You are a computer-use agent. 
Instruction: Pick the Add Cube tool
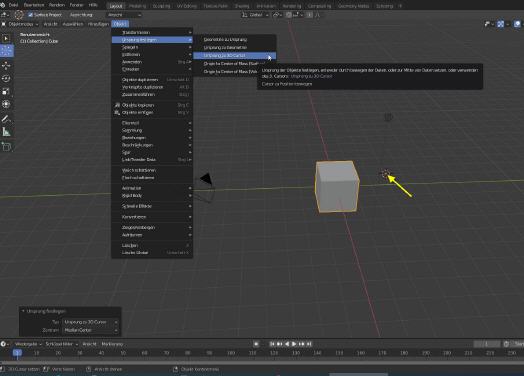click(x=6, y=146)
